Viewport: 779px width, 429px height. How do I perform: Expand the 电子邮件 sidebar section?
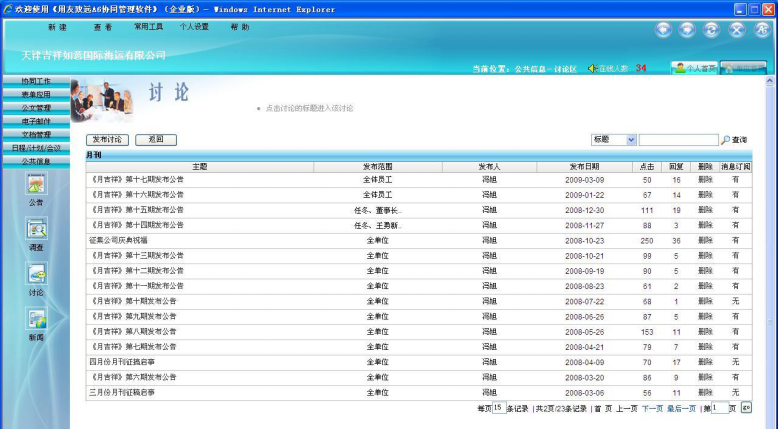pos(36,121)
